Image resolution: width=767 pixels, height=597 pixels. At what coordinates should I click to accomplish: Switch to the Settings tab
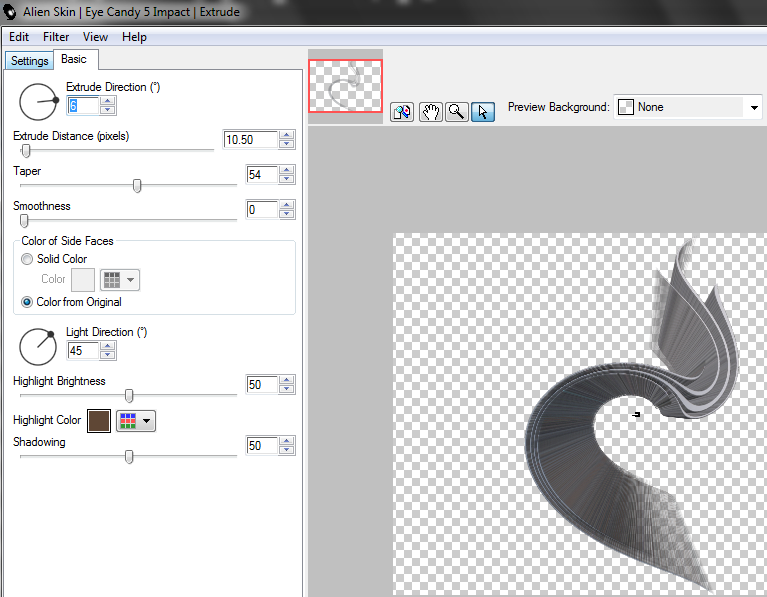pos(29,61)
